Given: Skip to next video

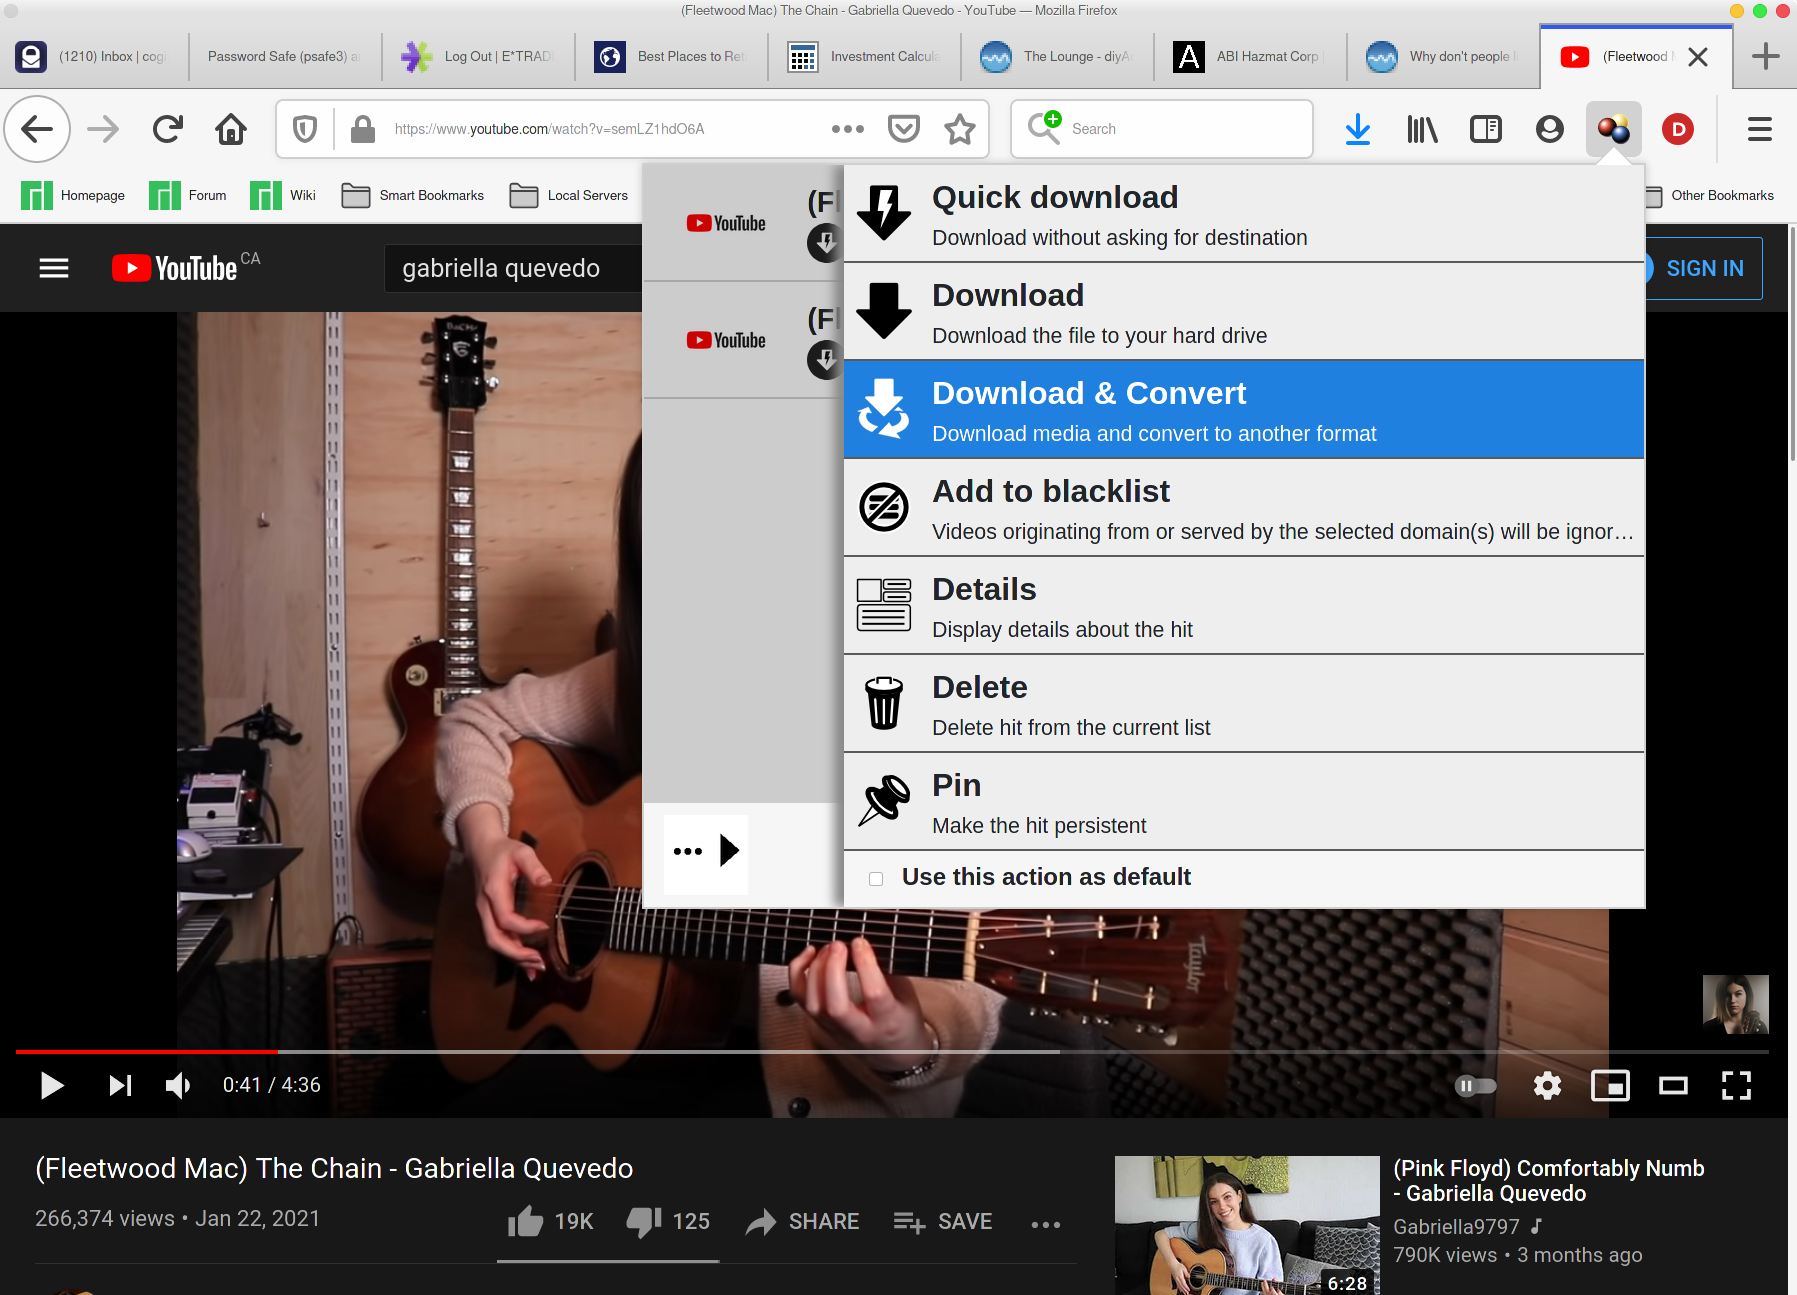Looking at the screenshot, I should coord(120,1085).
